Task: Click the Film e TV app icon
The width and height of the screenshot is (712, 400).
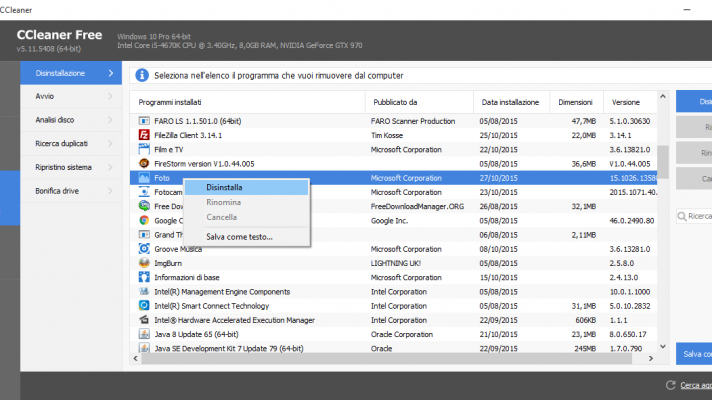Action: click(x=145, y=148)
